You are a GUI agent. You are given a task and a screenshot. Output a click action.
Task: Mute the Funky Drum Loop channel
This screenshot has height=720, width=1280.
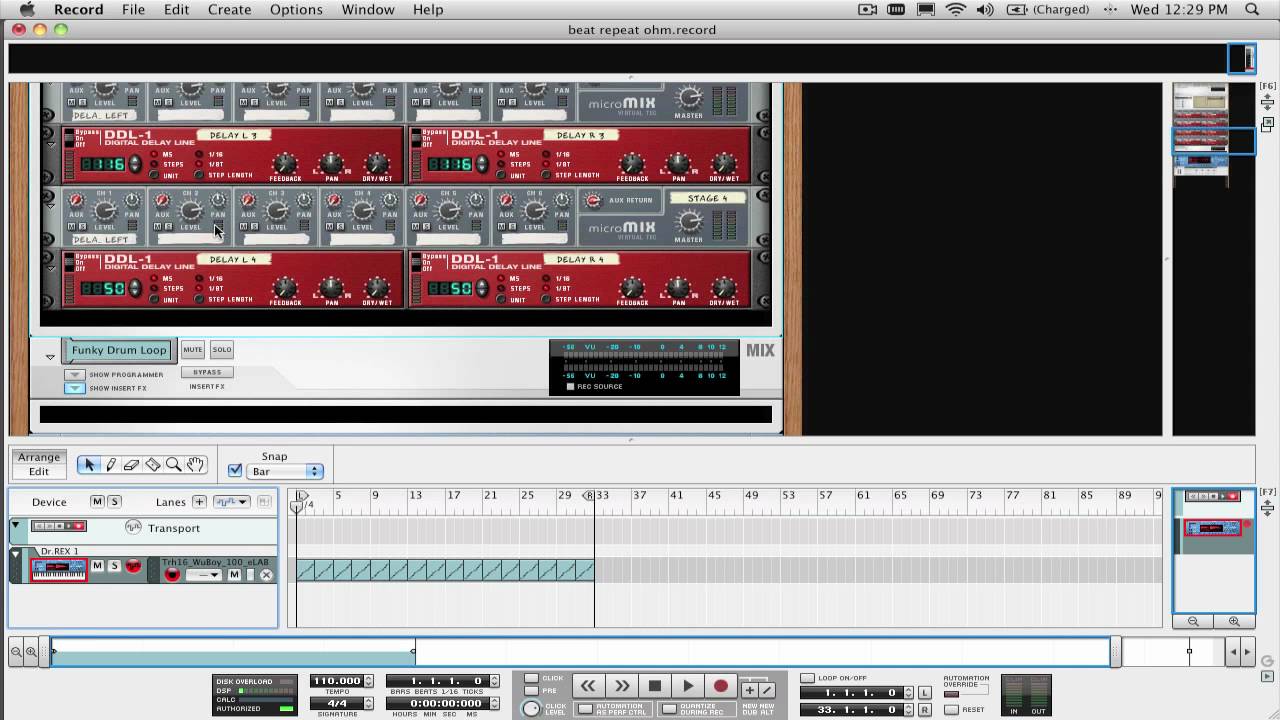coord(193,350)
